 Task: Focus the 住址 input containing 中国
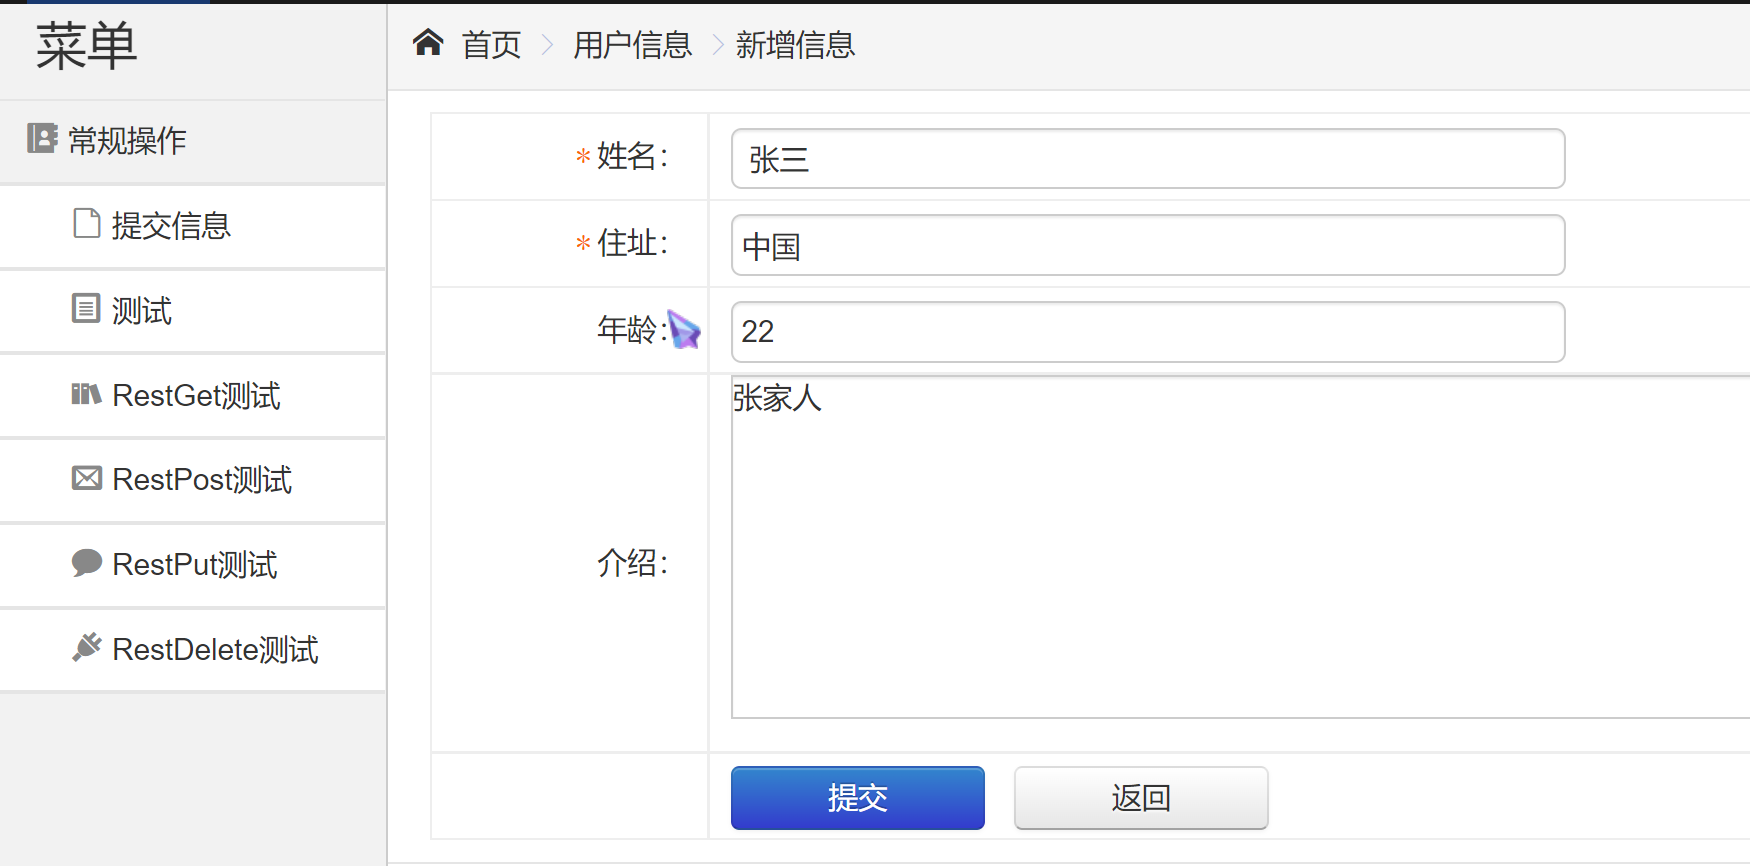click(x=1148, y=245)
